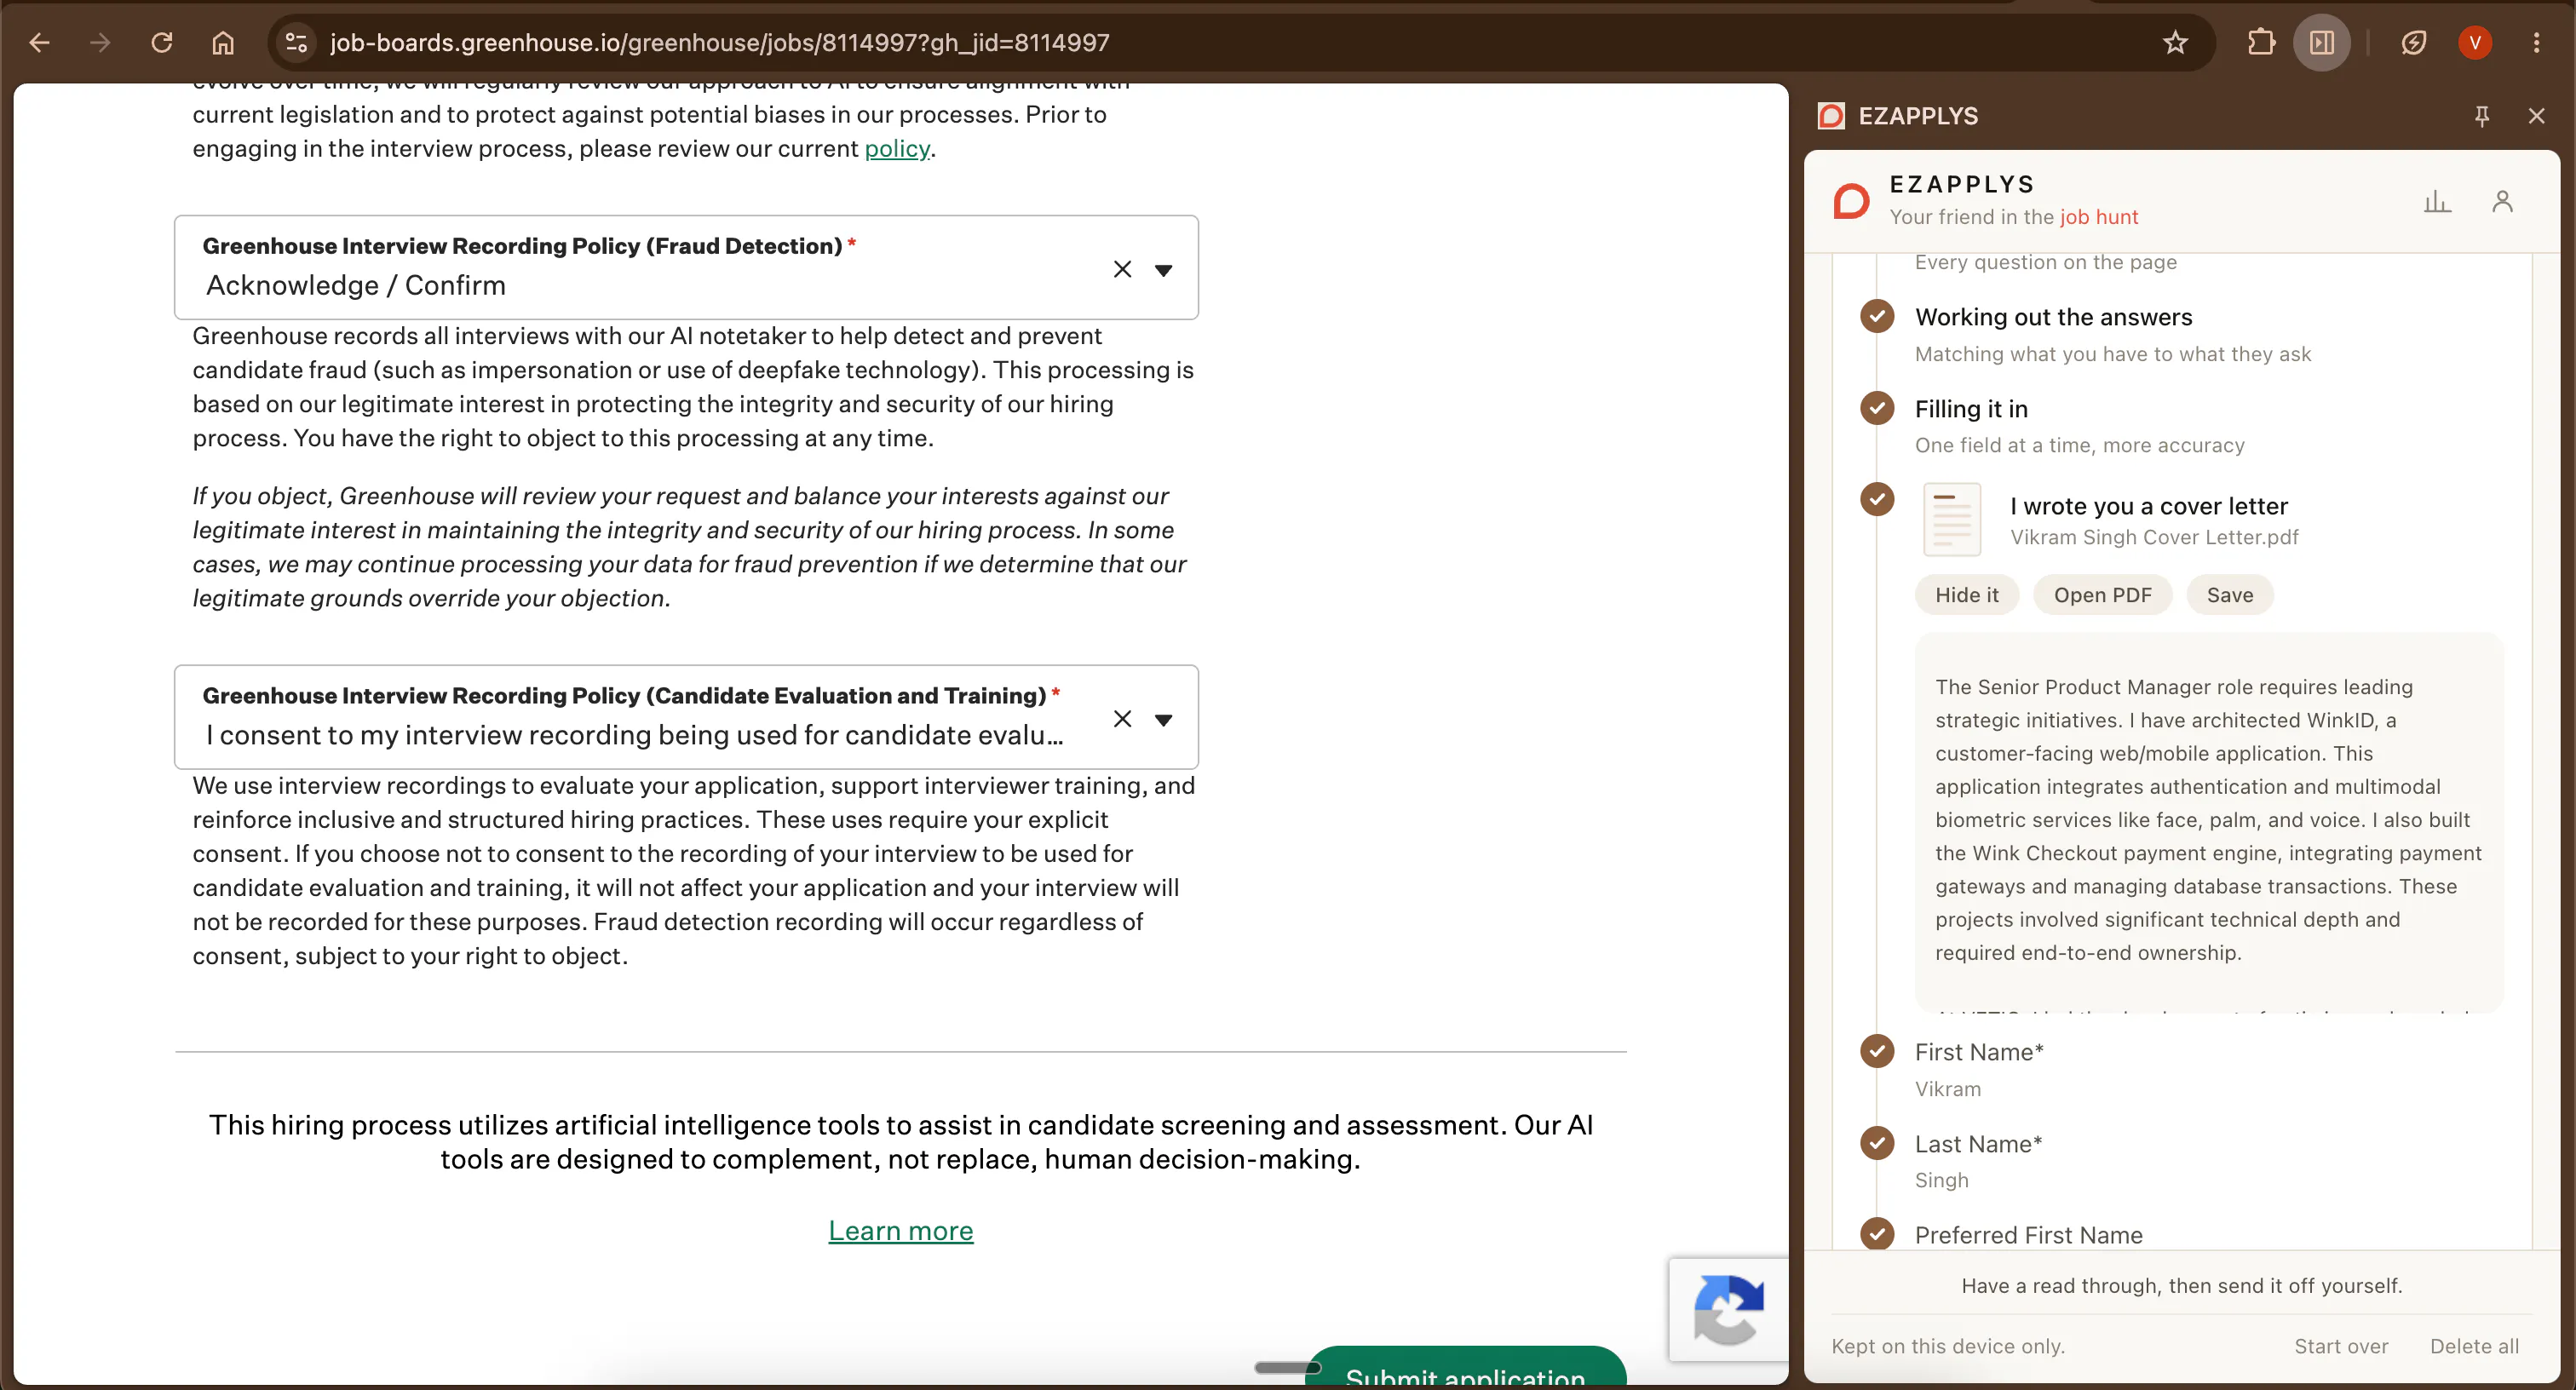Viewport: 2576px width, 1390px height.
Task: Go back to the previous page
Action: [39, 43]
